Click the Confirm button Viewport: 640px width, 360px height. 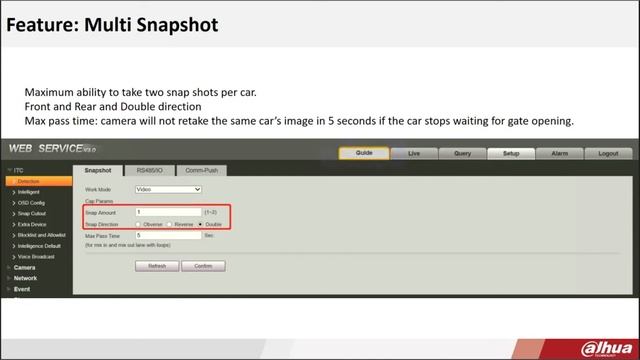203,266
